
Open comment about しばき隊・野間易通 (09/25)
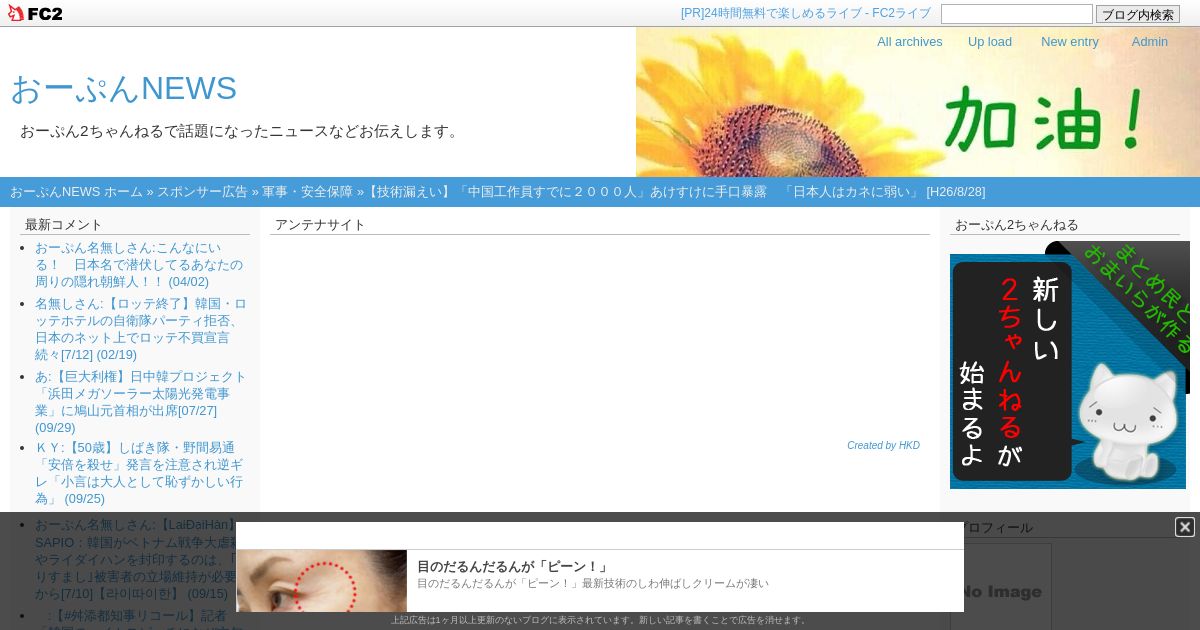(x=140, y=474)
